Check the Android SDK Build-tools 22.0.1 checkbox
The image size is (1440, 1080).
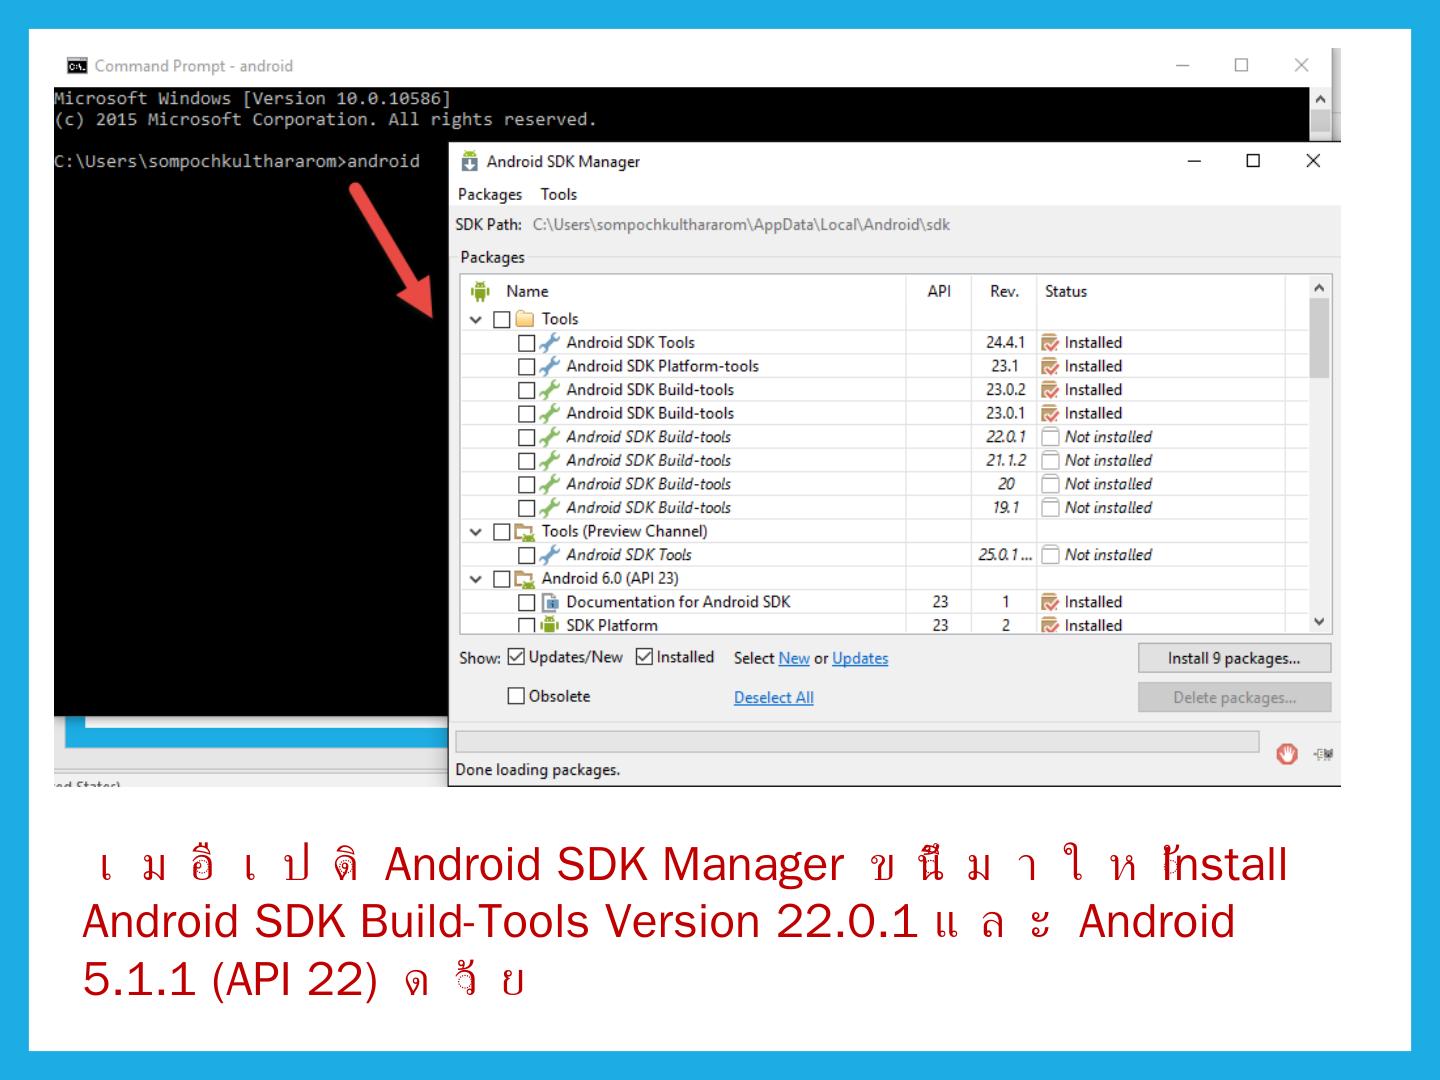tap(526, 437)
